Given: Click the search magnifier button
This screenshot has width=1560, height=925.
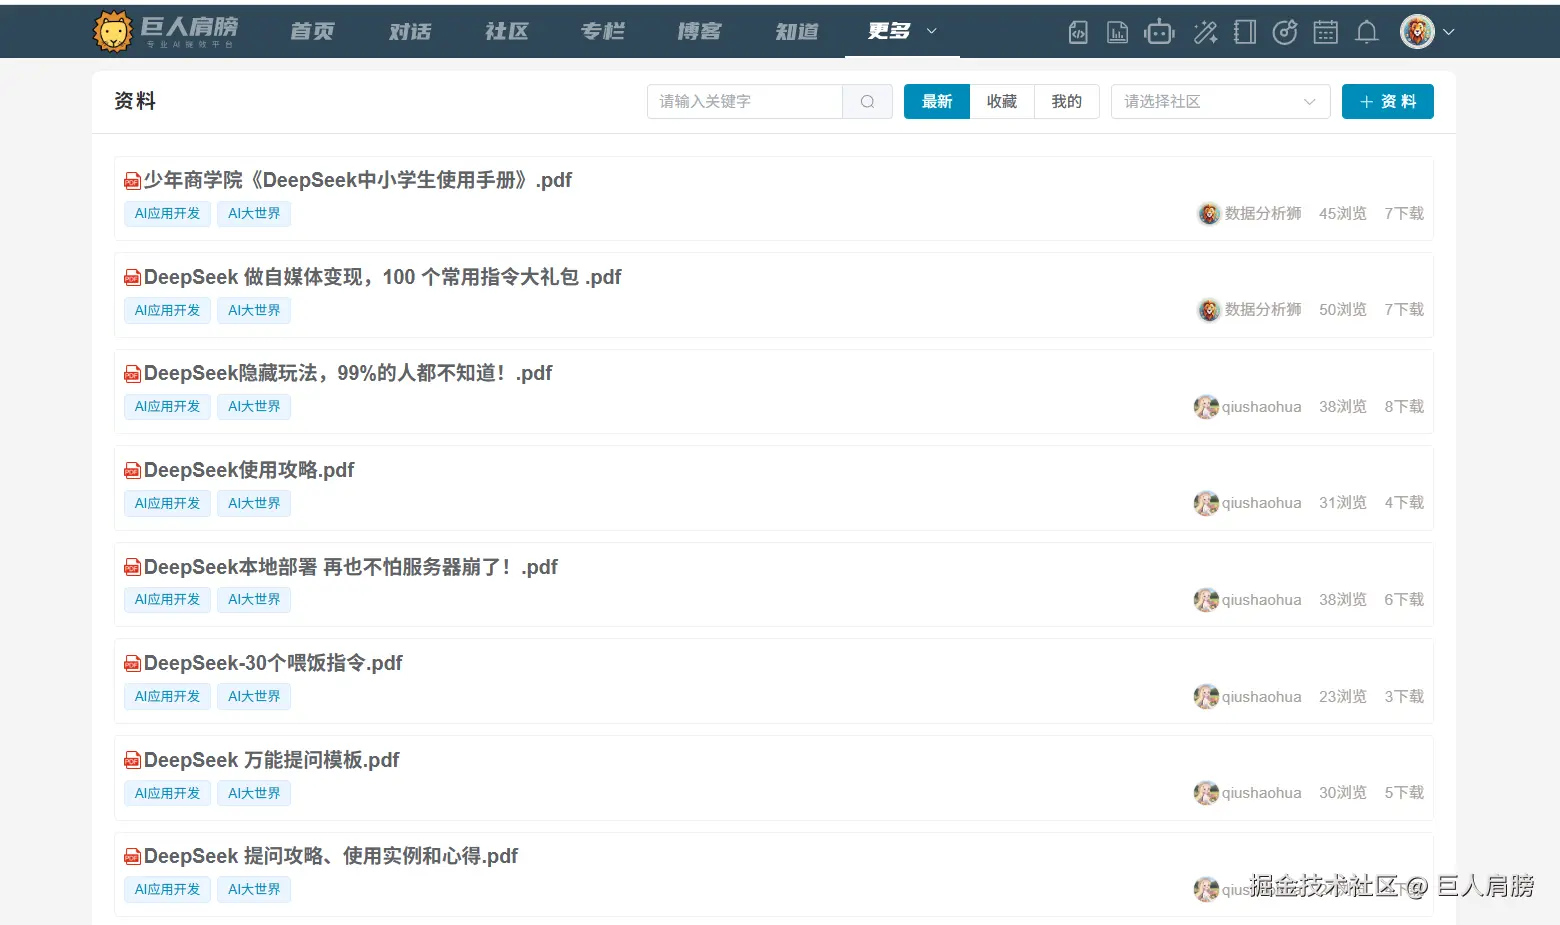Looking at the screenshot, I should pos(868,101).
